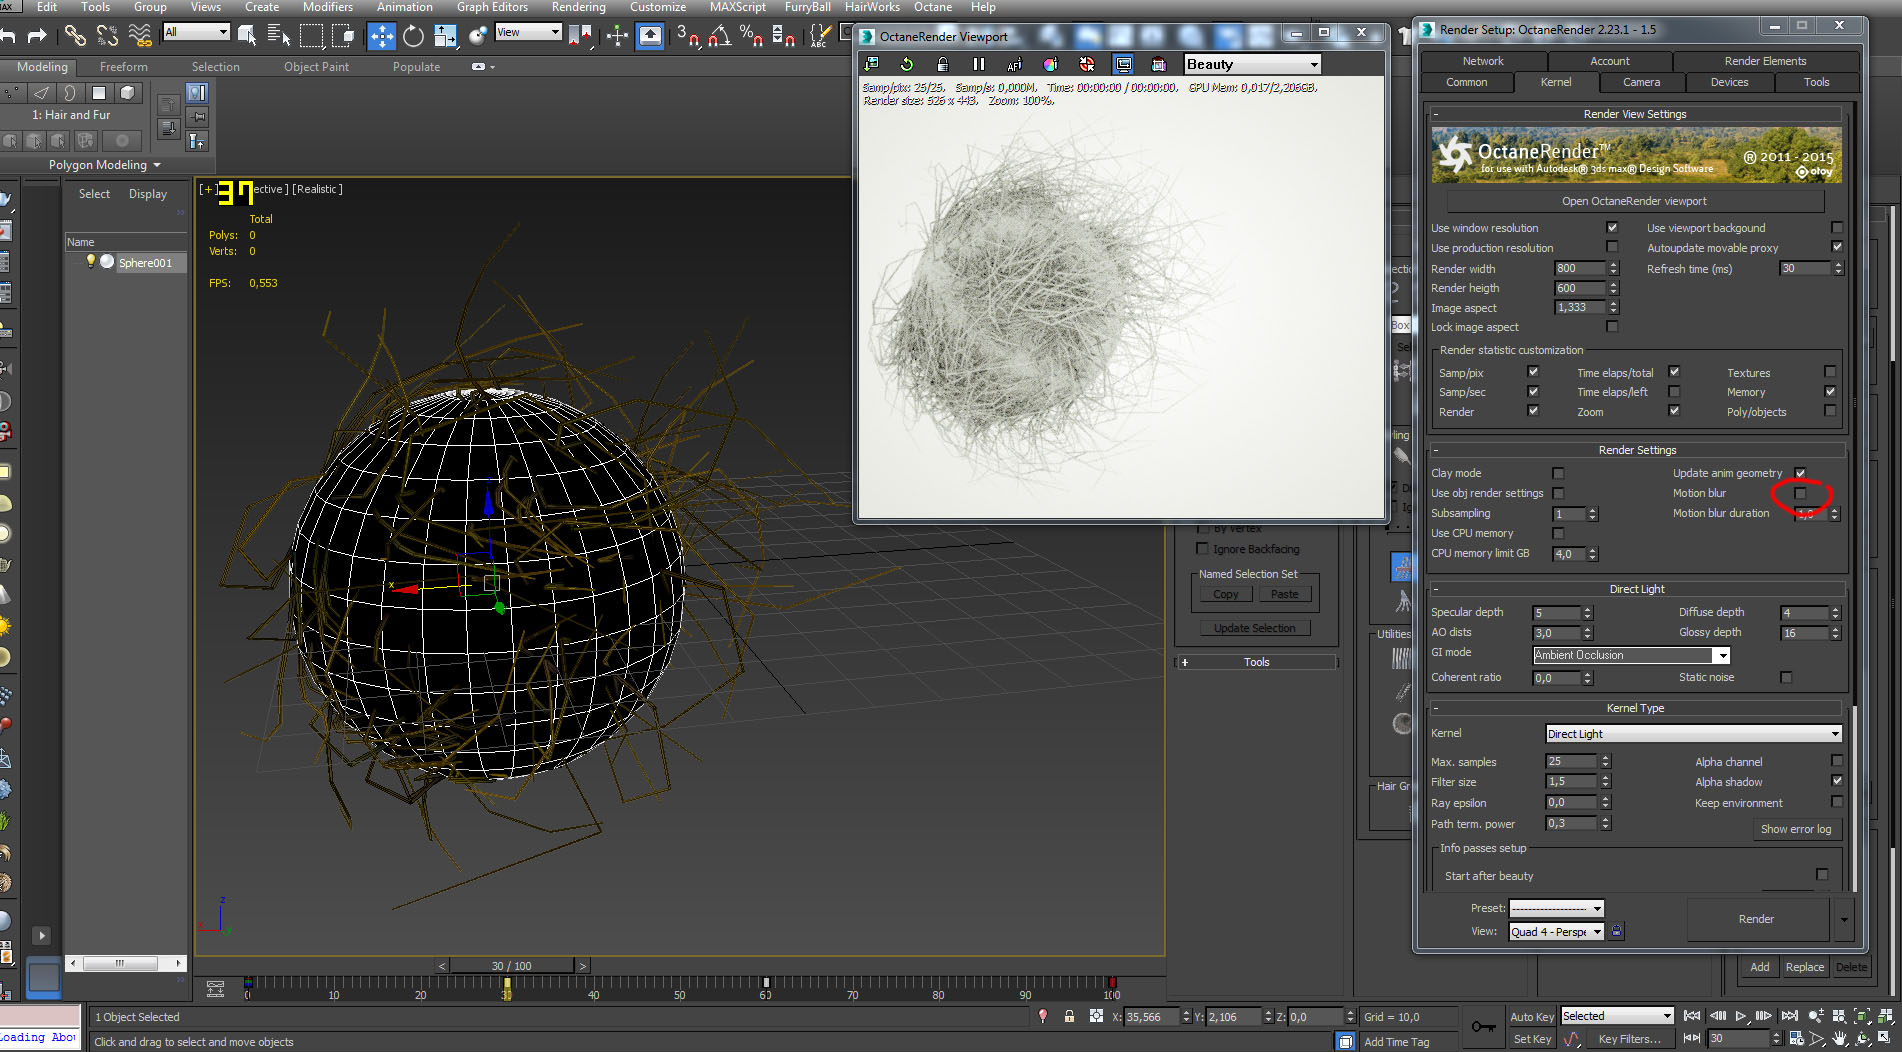The width and height of the screenshot is (1902, 1052).
Task: Enable Clay mode checkbox
Action: 1558,473
